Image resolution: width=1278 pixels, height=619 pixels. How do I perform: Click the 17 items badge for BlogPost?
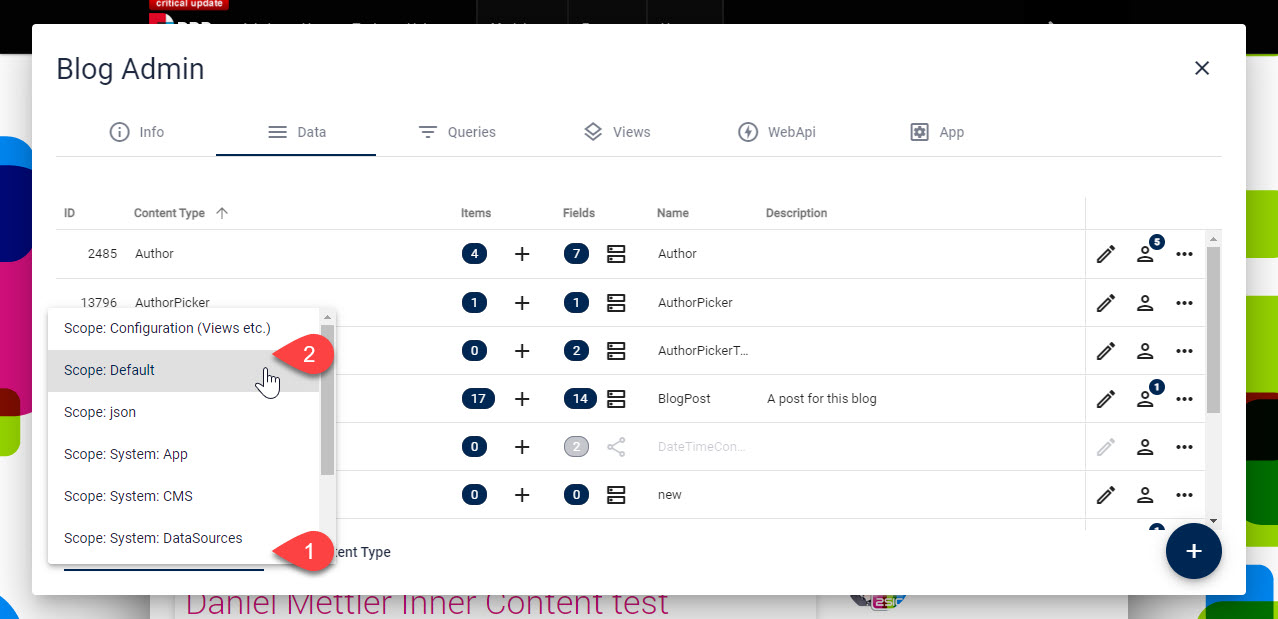coord(478,398)
